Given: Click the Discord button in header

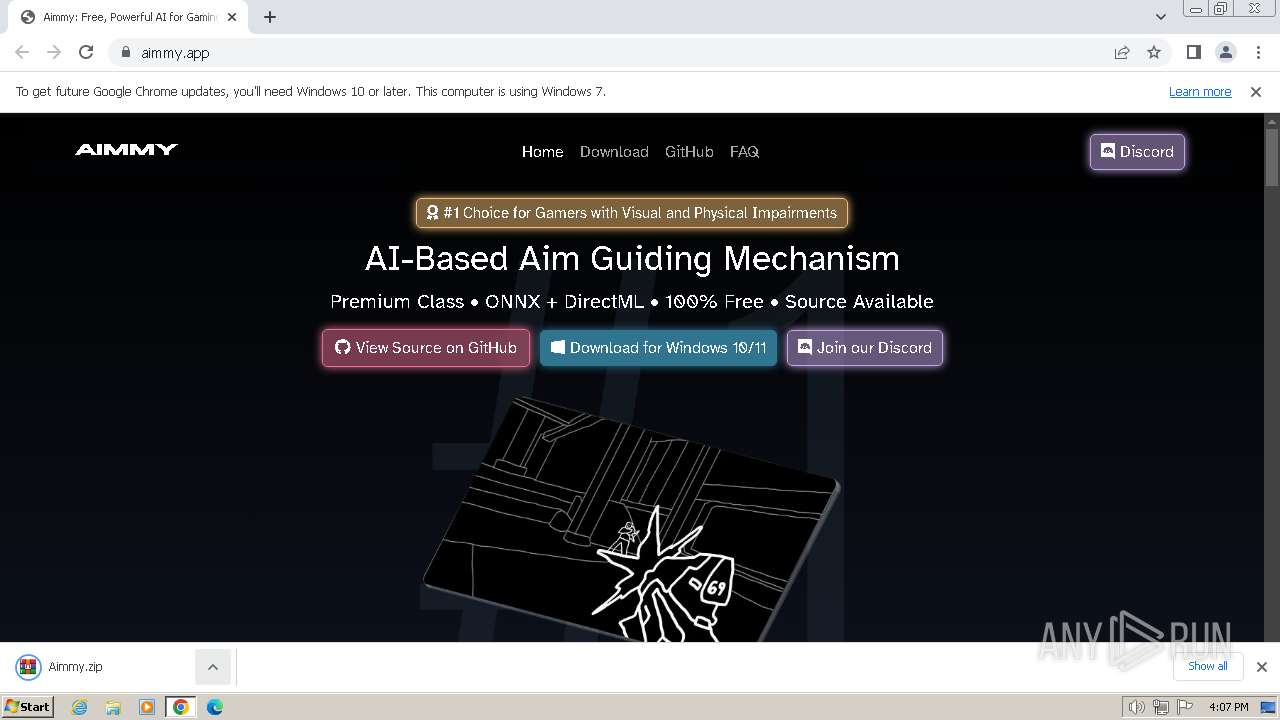Looking at the screenshot, I should point(1137,152).
